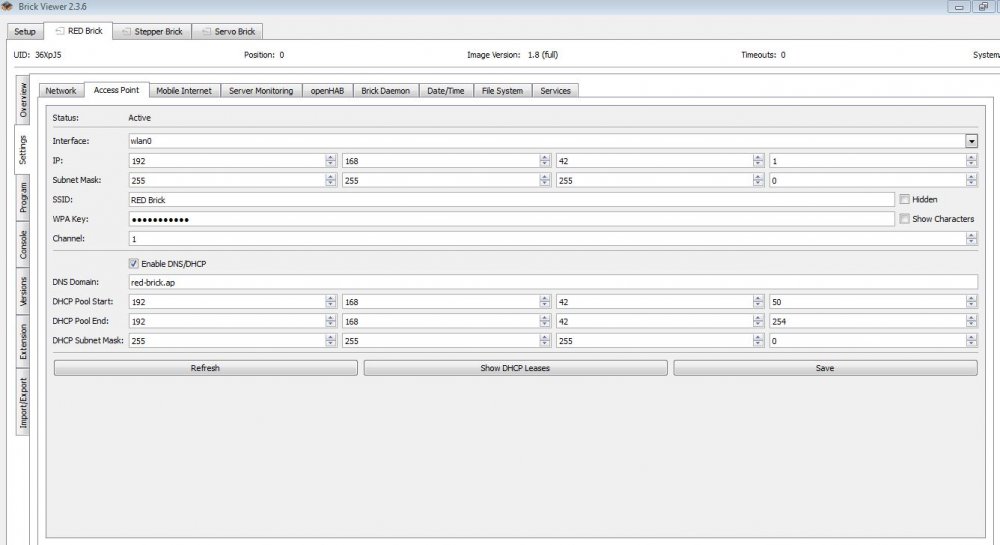Click the Stepper Brick tab icon
Viewport: 1000px width, 545px height.
click(x=127, y=32)
